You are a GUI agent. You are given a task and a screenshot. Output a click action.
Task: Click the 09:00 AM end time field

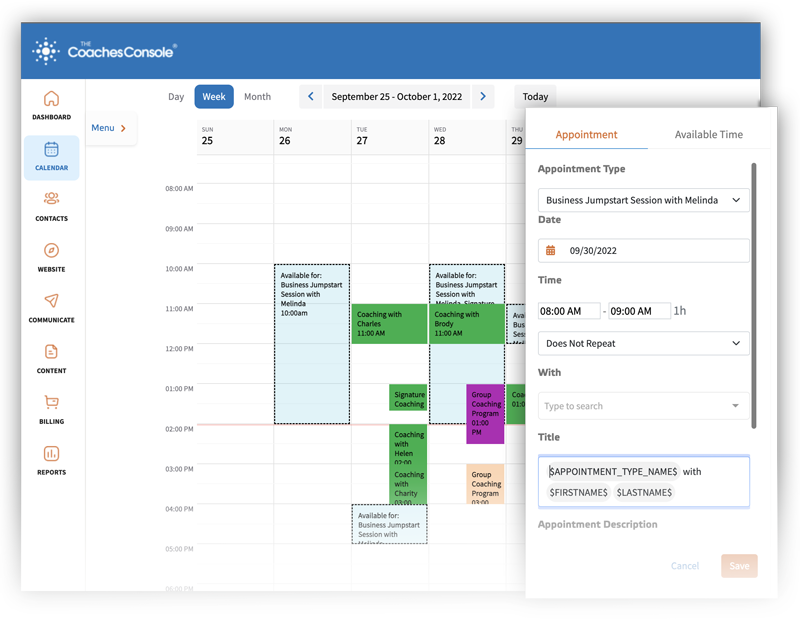[x=639, y=311]
